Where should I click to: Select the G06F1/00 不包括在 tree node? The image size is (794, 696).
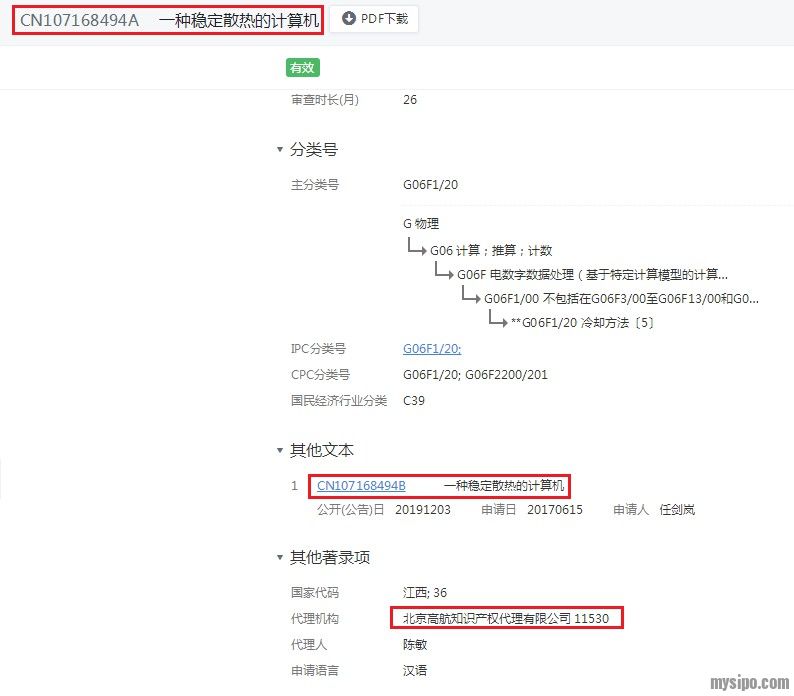click(620, 299)
